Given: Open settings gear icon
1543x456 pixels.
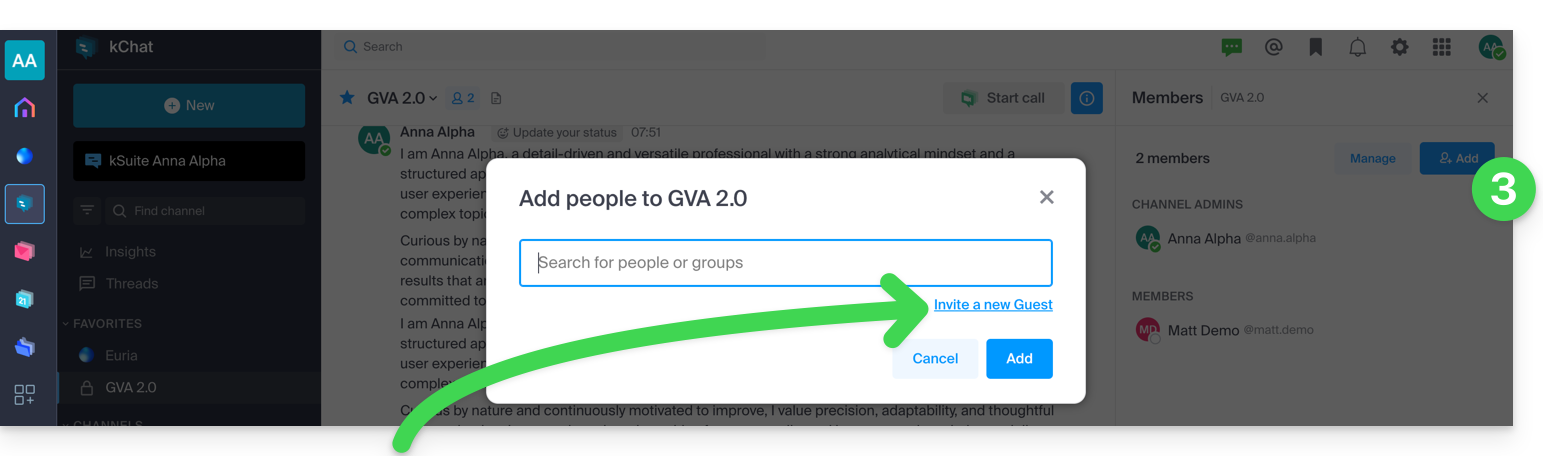Looking at the screenshot, I should [x=1399, y=47].
